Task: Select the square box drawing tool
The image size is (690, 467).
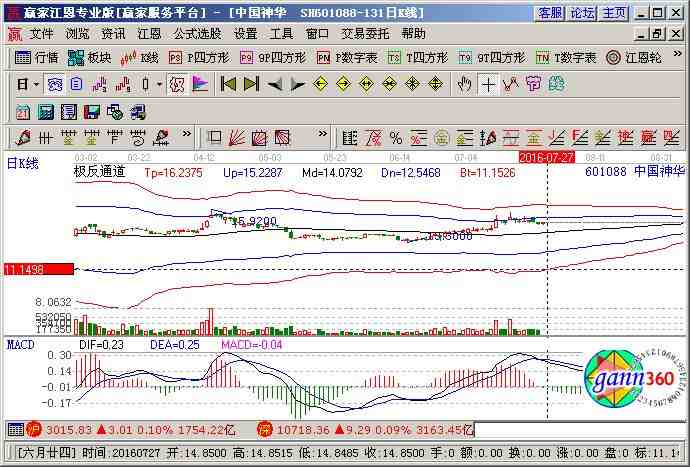Action: 215,138
